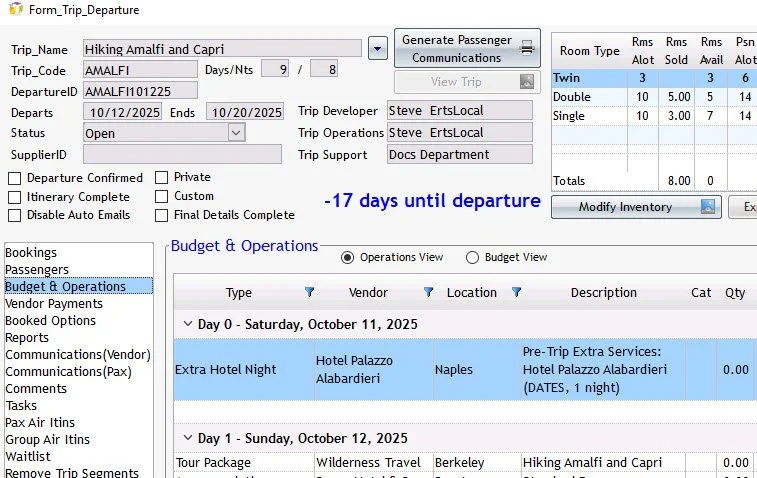Click the Form_Trip_Departure window icon
This screenshot has height=478, width=757.
click(16, 9)
